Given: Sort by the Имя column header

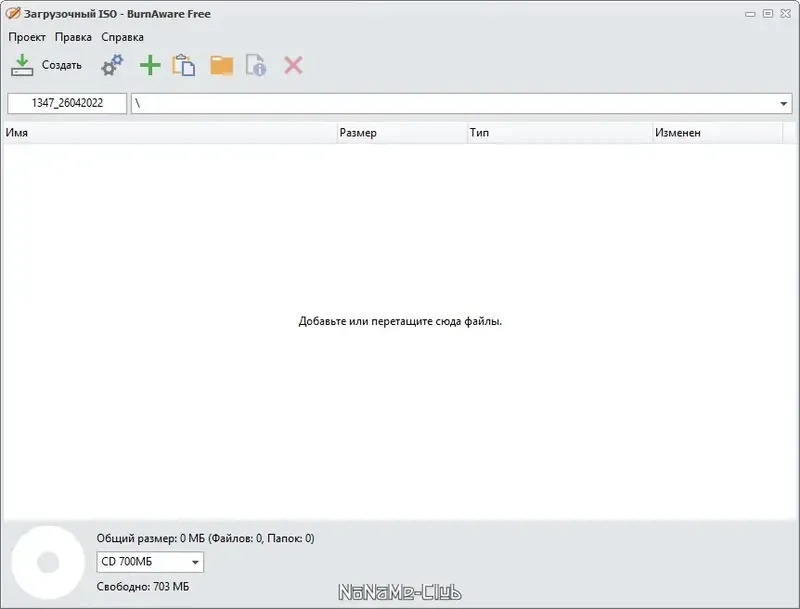Looking at the screenshot, I should click(170, 133).
